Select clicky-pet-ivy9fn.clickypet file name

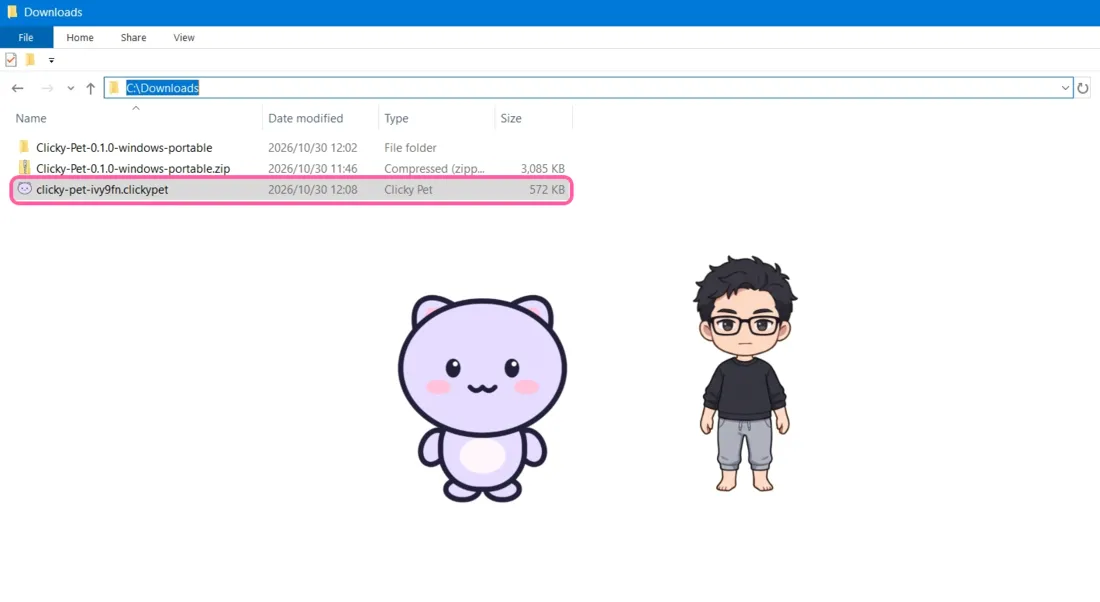tap(102, 189)
